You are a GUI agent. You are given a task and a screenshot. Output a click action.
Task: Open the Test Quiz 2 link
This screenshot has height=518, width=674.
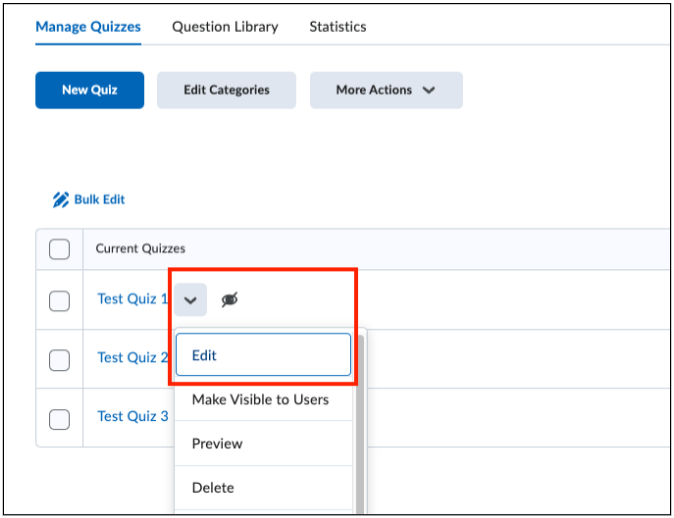132,358
